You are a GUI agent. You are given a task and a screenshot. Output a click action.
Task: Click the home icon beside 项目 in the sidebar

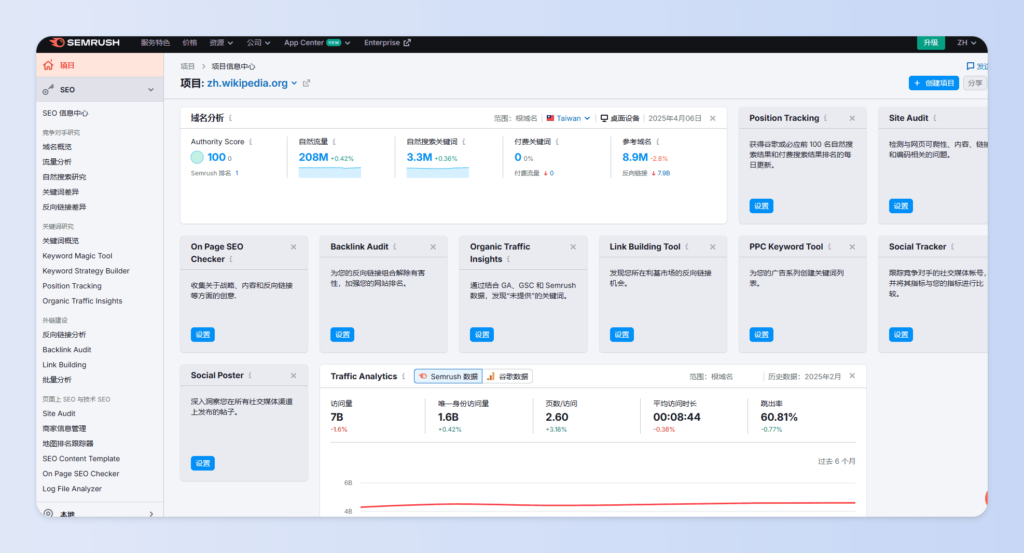(48, 65)
